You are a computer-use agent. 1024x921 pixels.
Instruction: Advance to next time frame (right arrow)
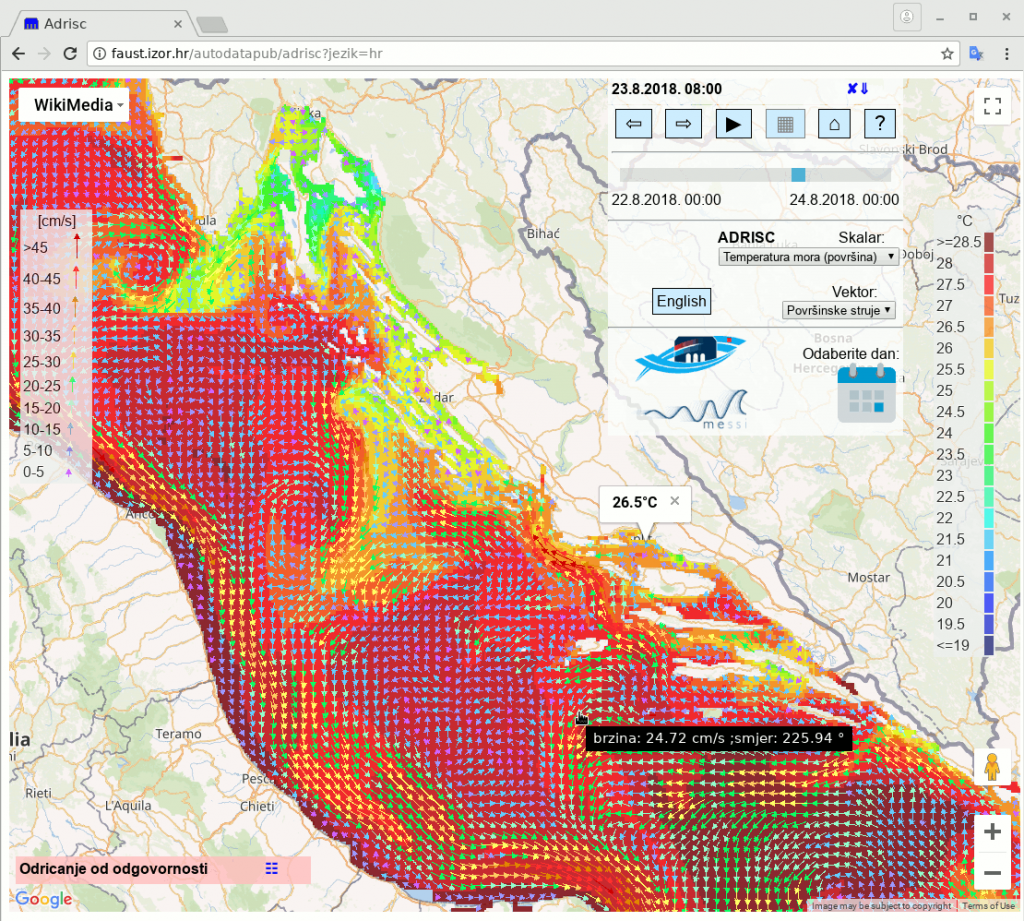coord(683,124)
